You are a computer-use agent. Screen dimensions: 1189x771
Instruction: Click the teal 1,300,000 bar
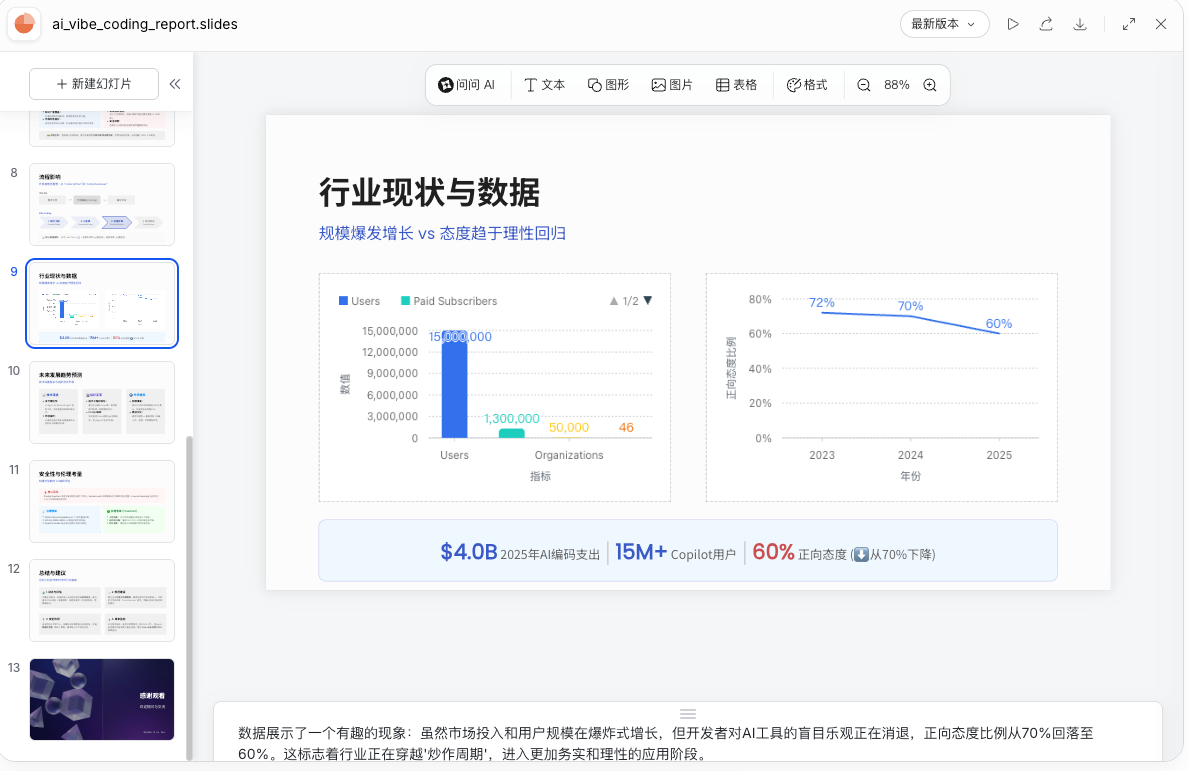click(x=511, y=434)
